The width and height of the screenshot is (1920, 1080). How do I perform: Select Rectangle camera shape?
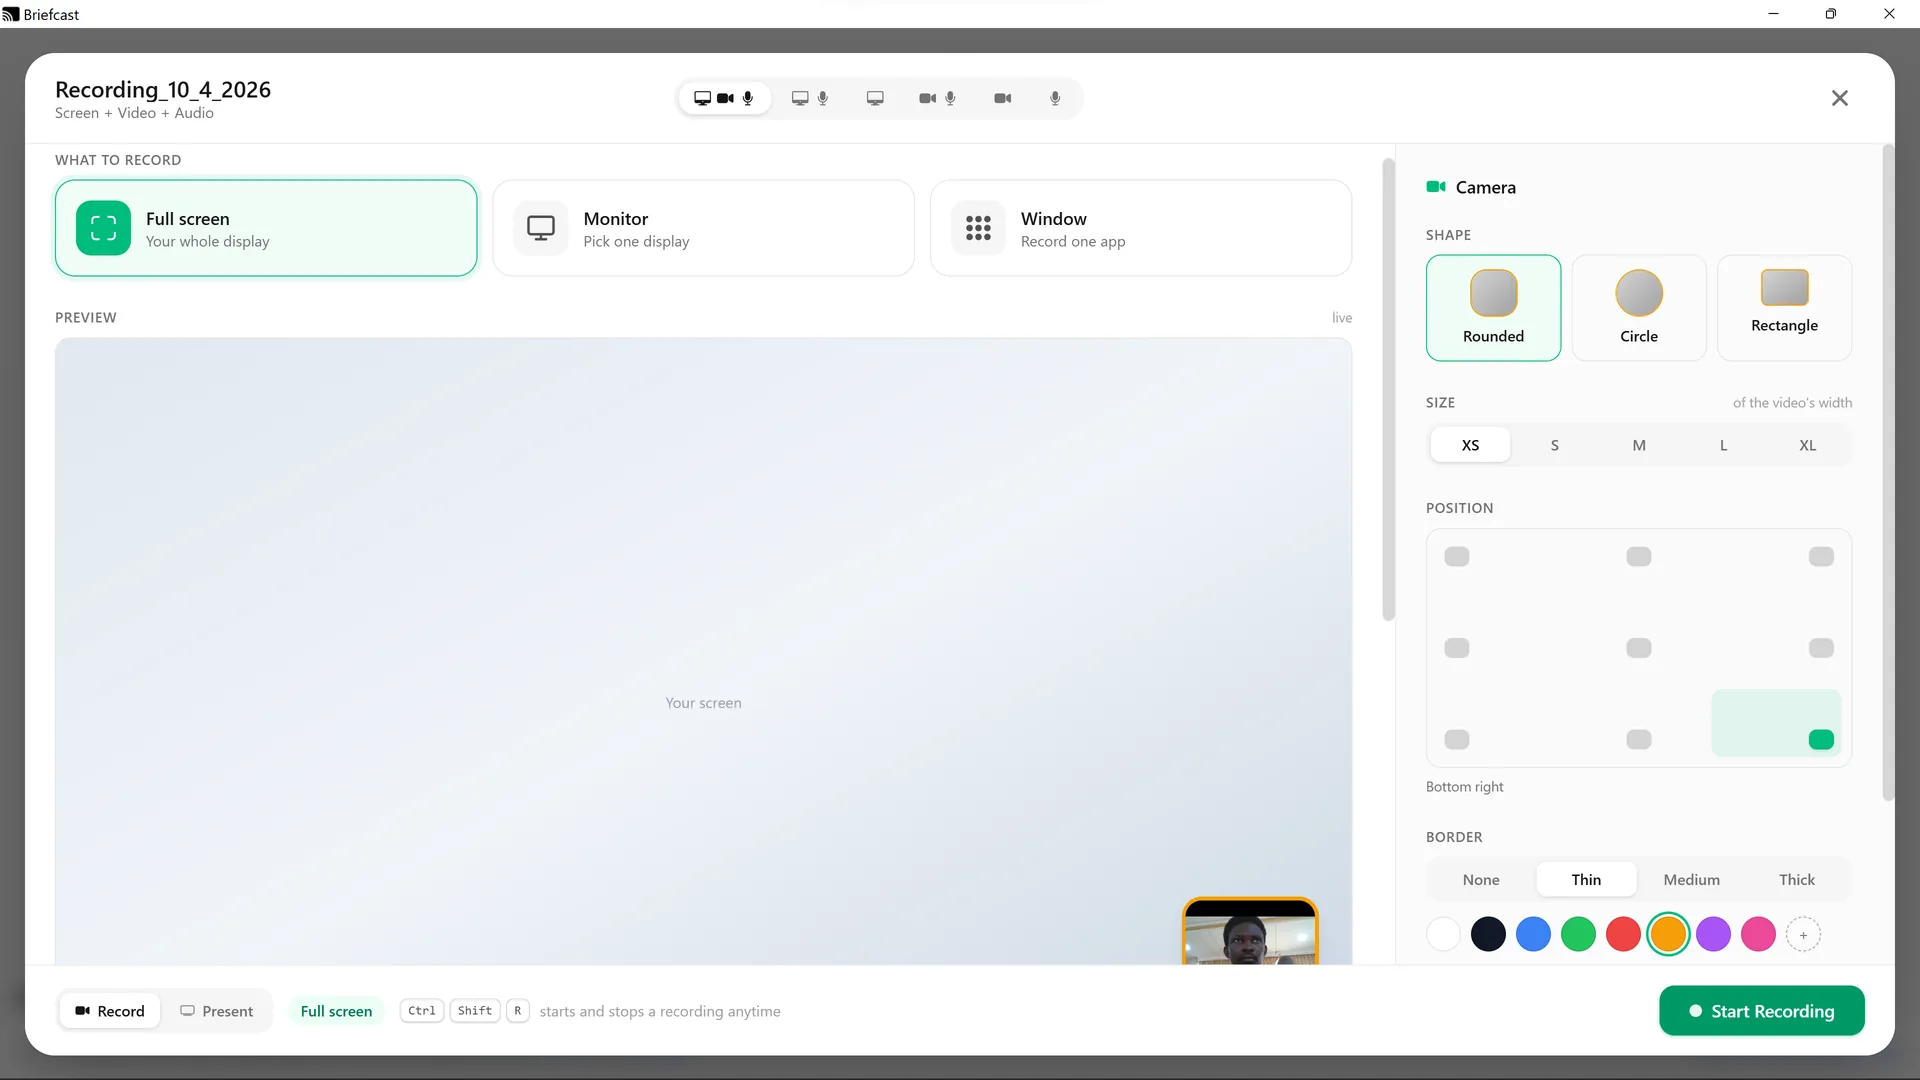1784,308
